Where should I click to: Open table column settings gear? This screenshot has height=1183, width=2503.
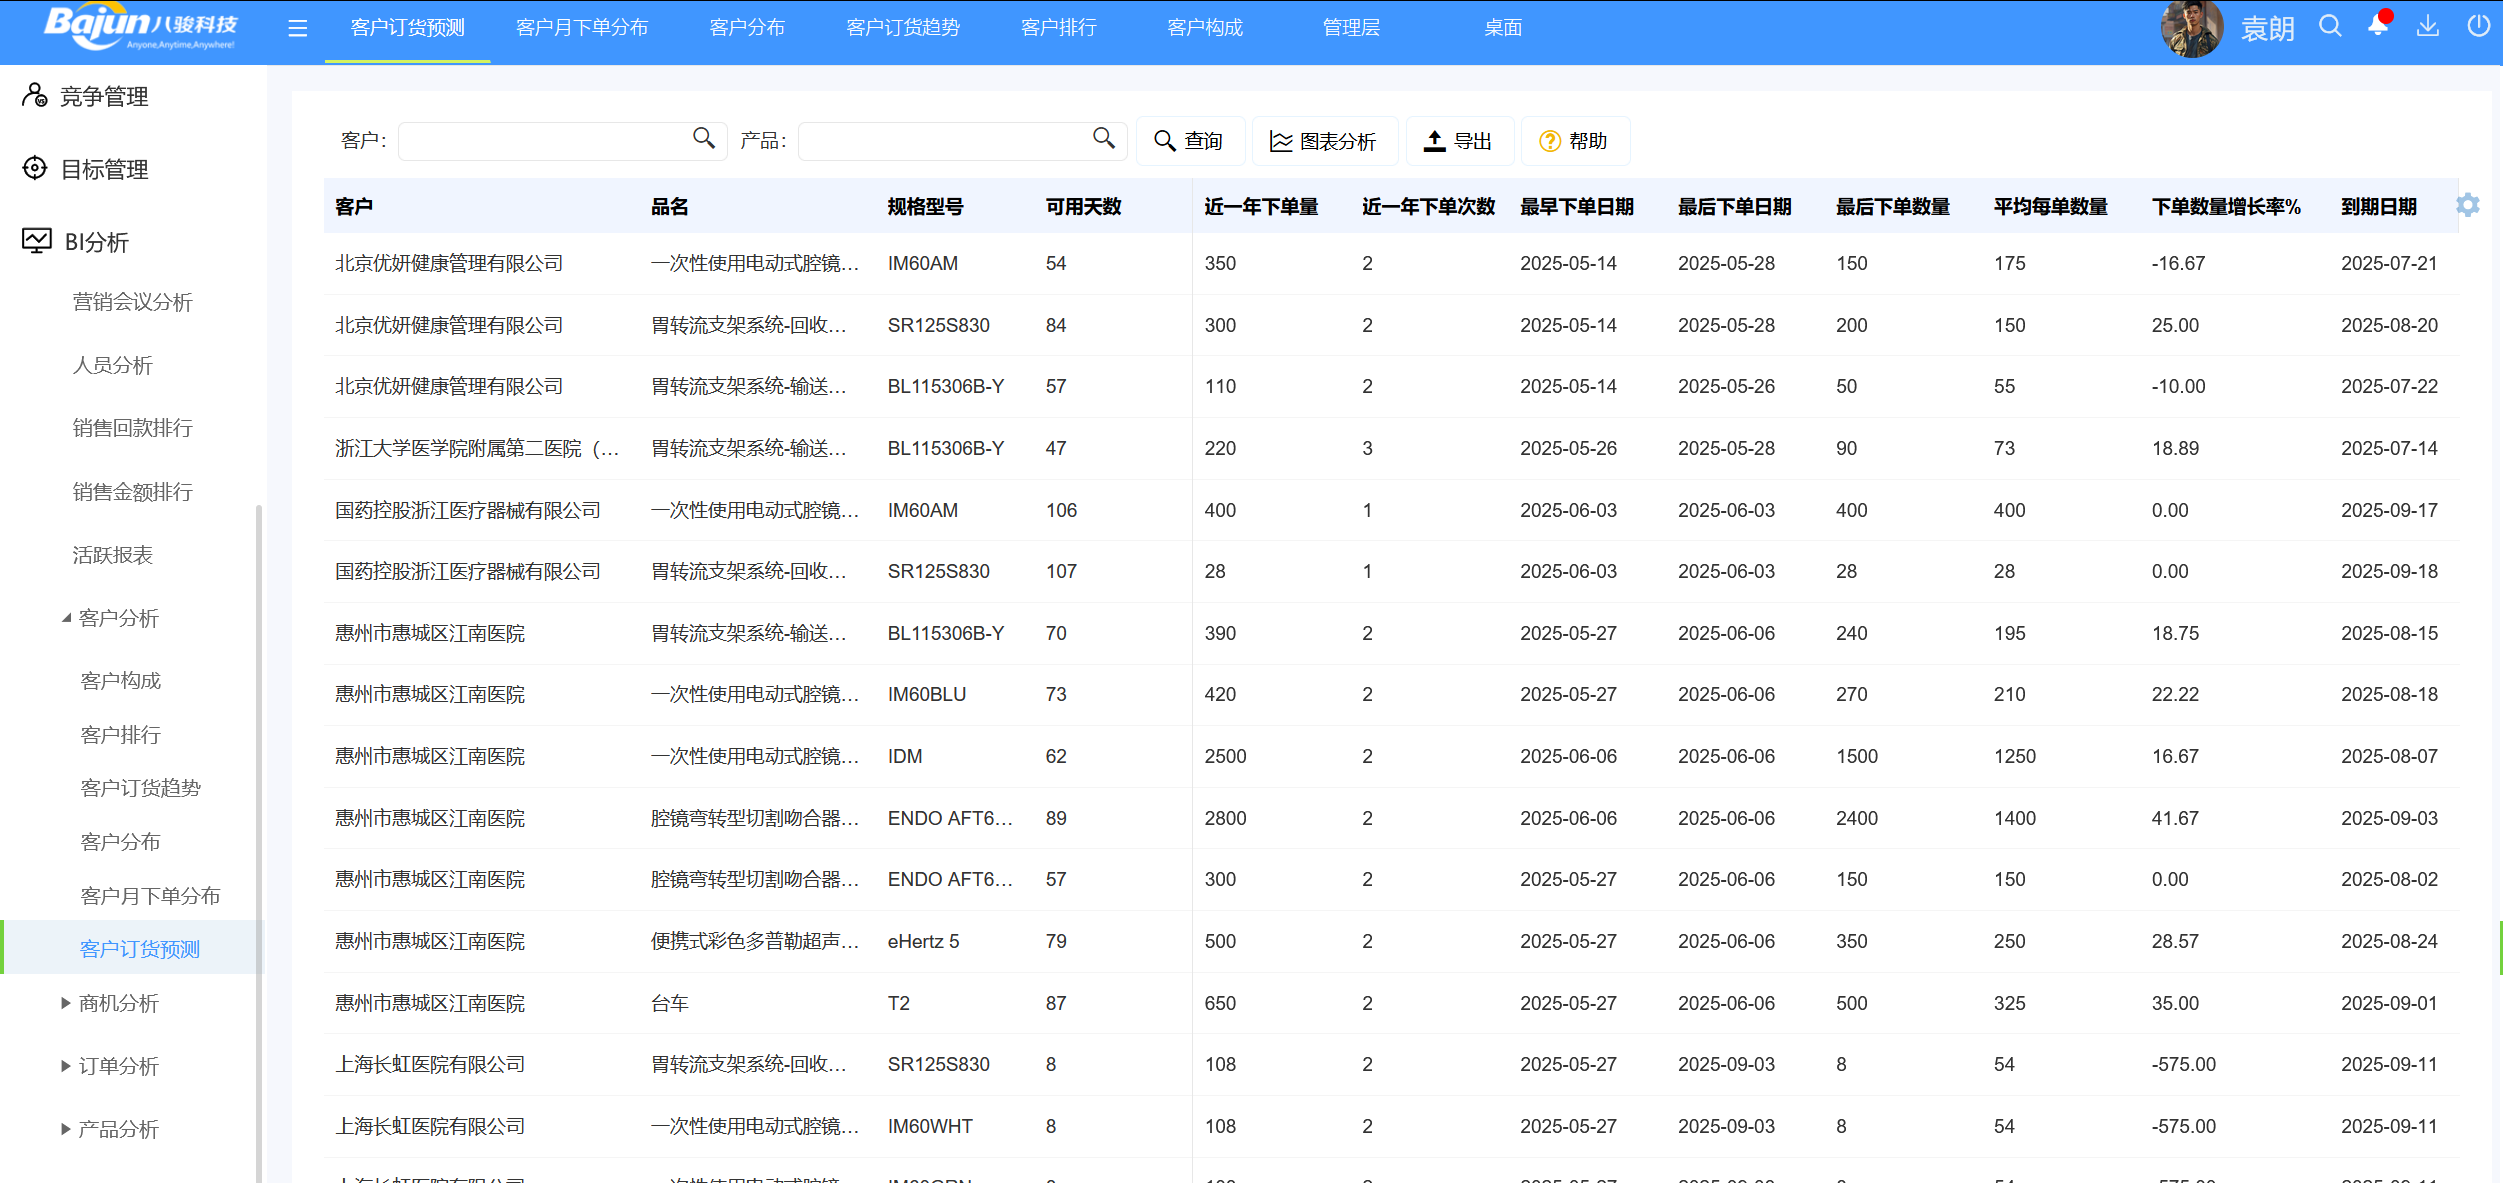point(2468,205)
